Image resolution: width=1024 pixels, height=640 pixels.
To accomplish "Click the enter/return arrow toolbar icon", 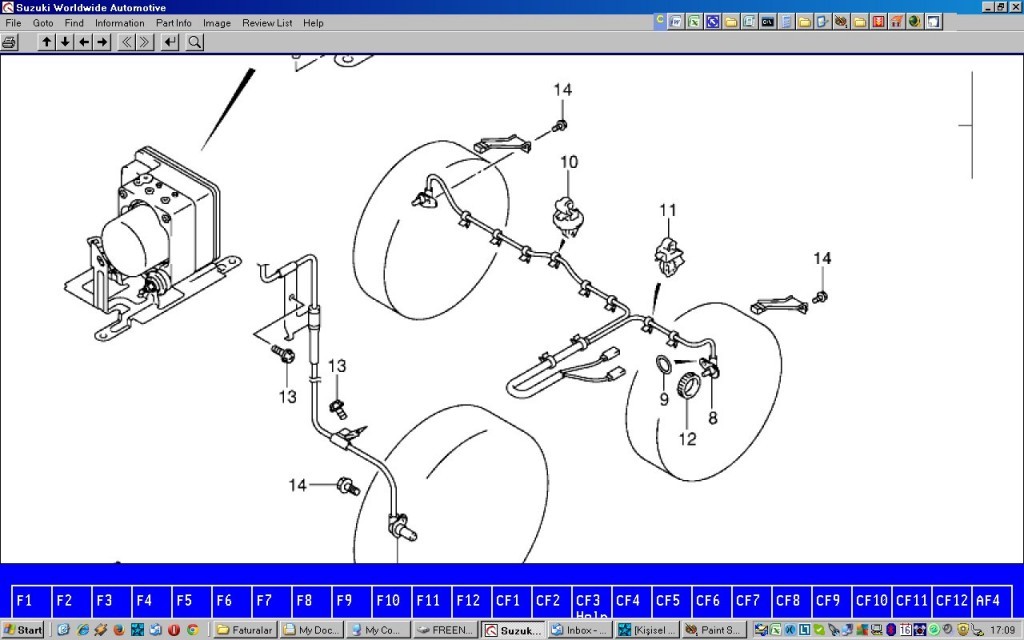I will point(170,42).
